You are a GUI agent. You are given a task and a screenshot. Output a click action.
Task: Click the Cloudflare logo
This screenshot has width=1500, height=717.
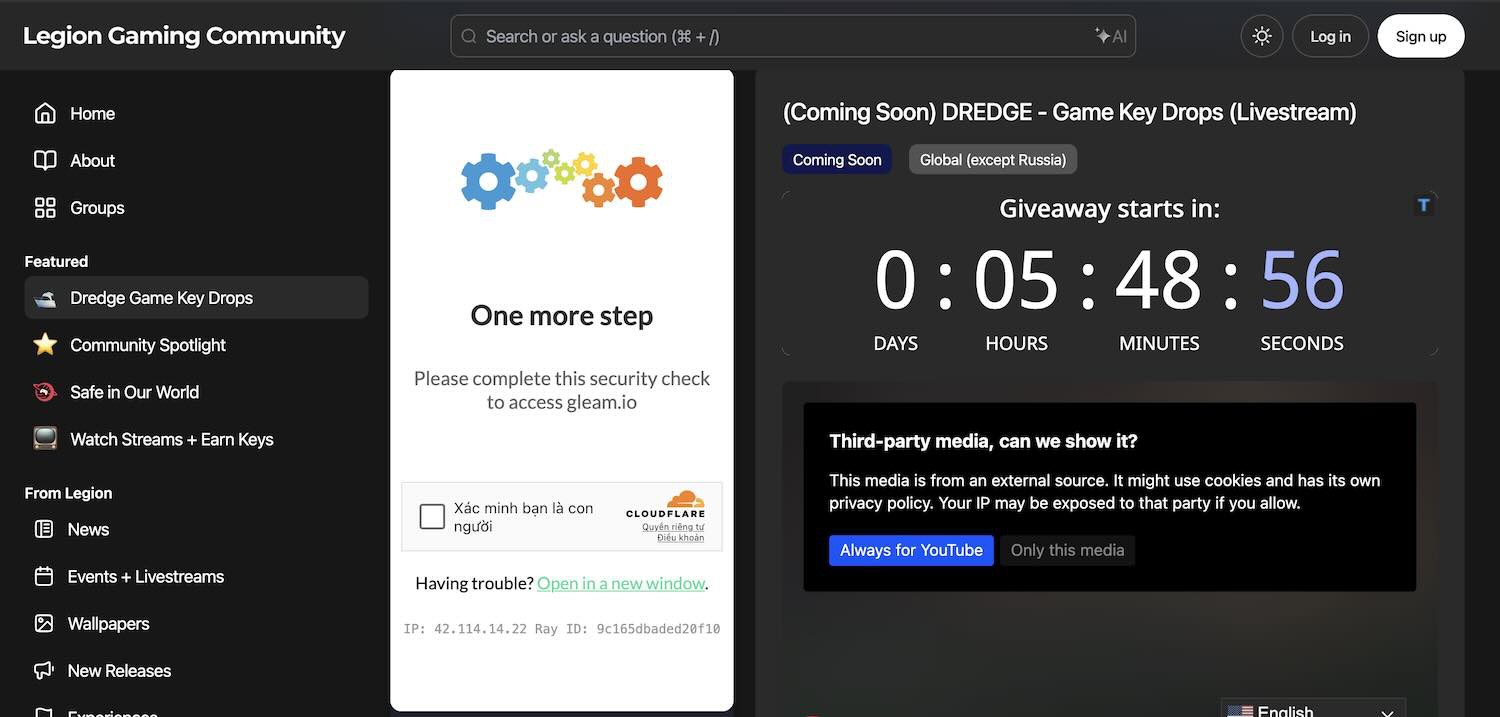click(x=666, y=504)
